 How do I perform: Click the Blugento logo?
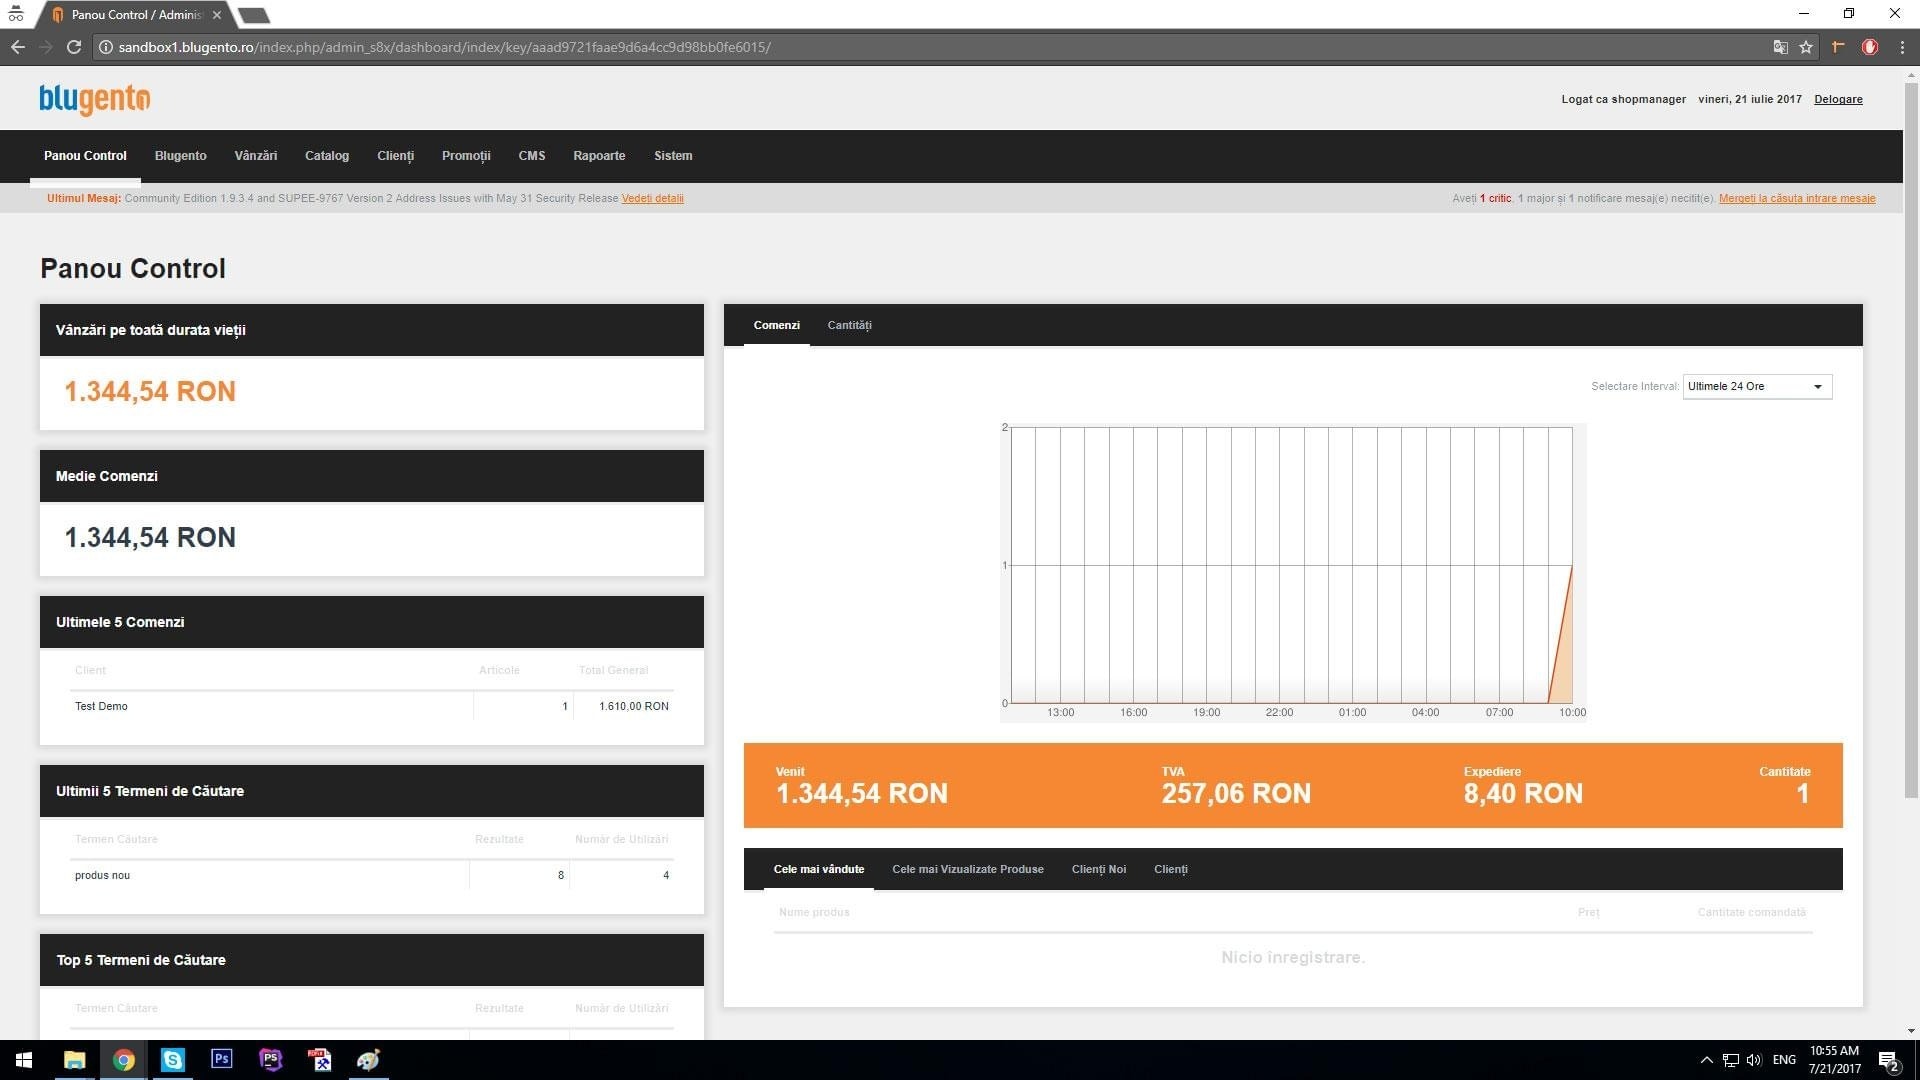point(95,99)
